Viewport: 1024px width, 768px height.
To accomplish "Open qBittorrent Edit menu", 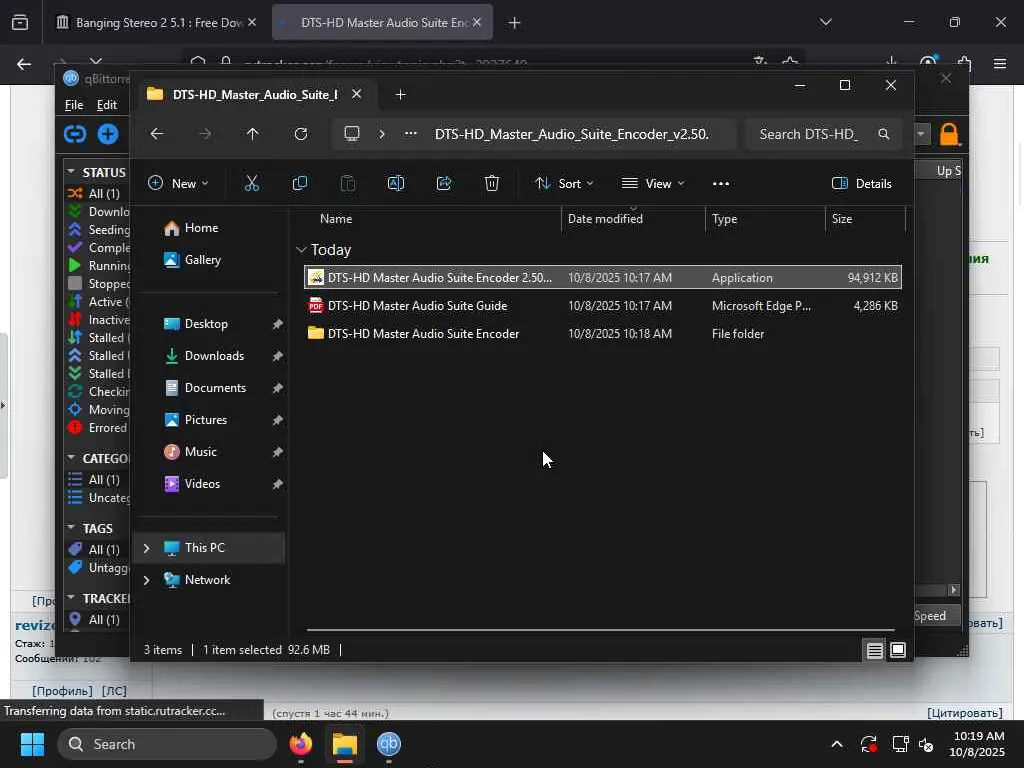I will (106, 104).
